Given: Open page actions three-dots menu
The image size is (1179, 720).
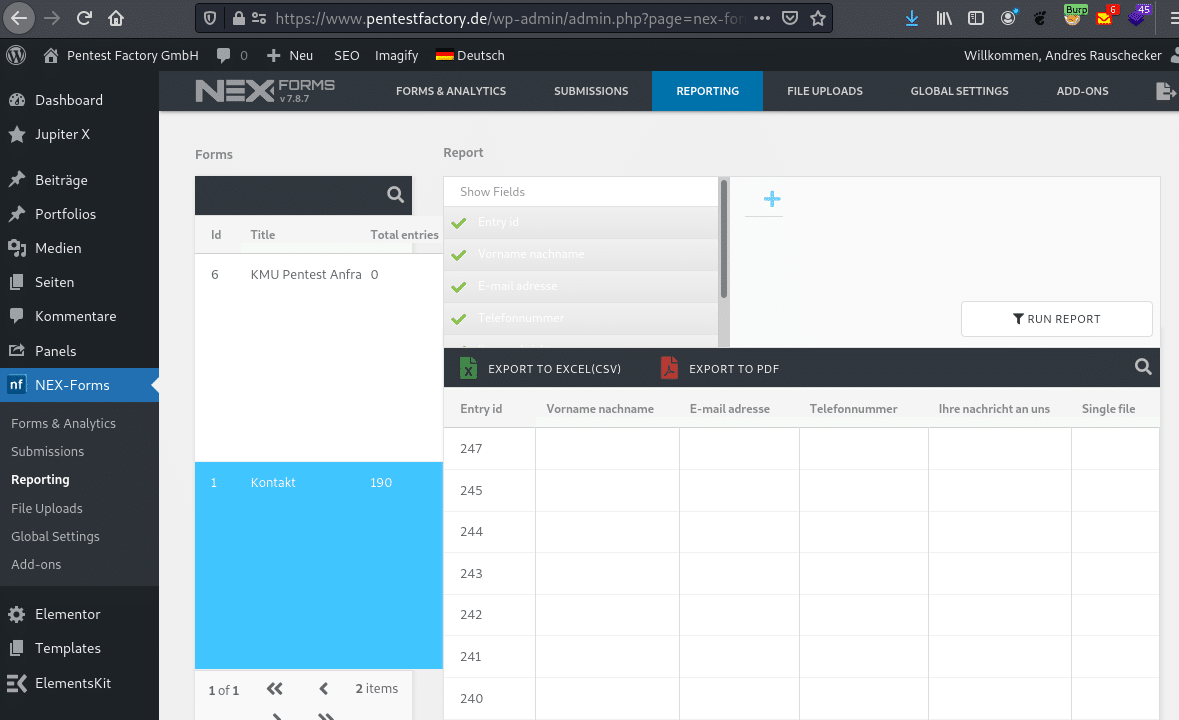Looking at the screenshot, I should coord(762,18).
